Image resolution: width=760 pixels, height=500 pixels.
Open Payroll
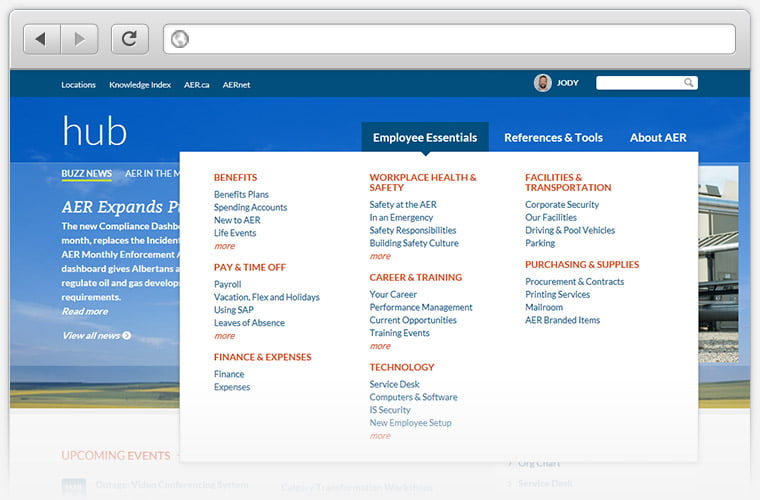(227, 284)
